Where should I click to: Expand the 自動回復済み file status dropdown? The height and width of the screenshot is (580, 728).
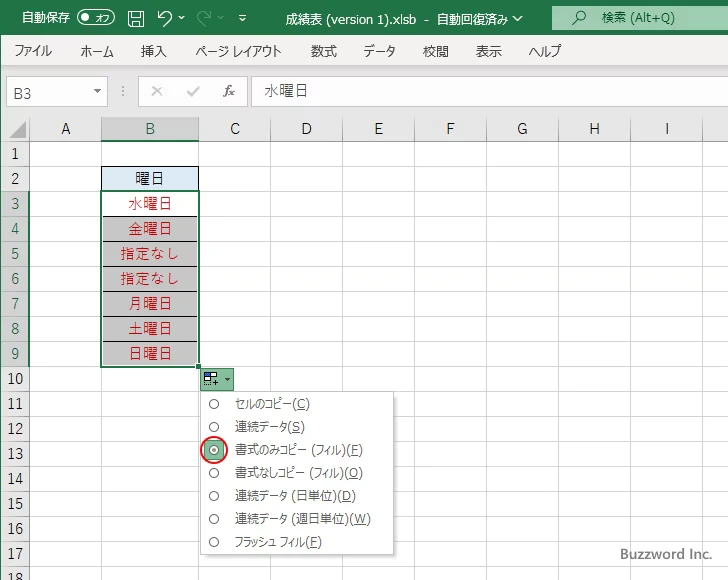pyautogui.click(x=518, y=19)
